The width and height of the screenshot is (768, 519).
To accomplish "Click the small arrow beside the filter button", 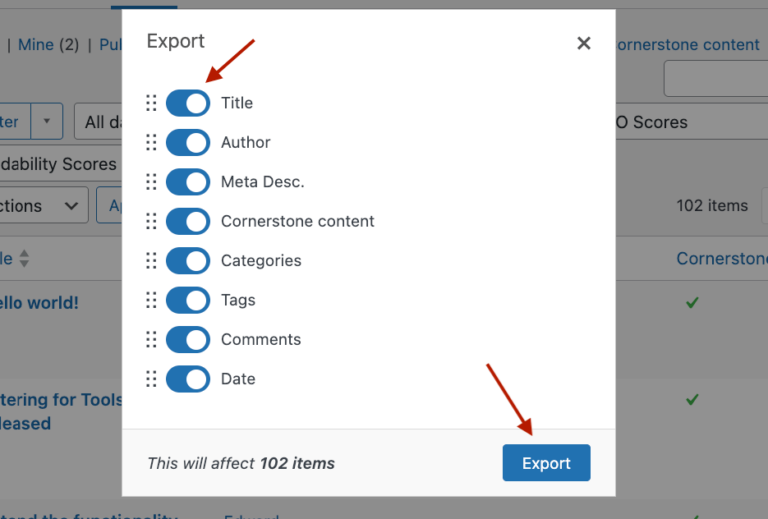I will coord(47,121).
